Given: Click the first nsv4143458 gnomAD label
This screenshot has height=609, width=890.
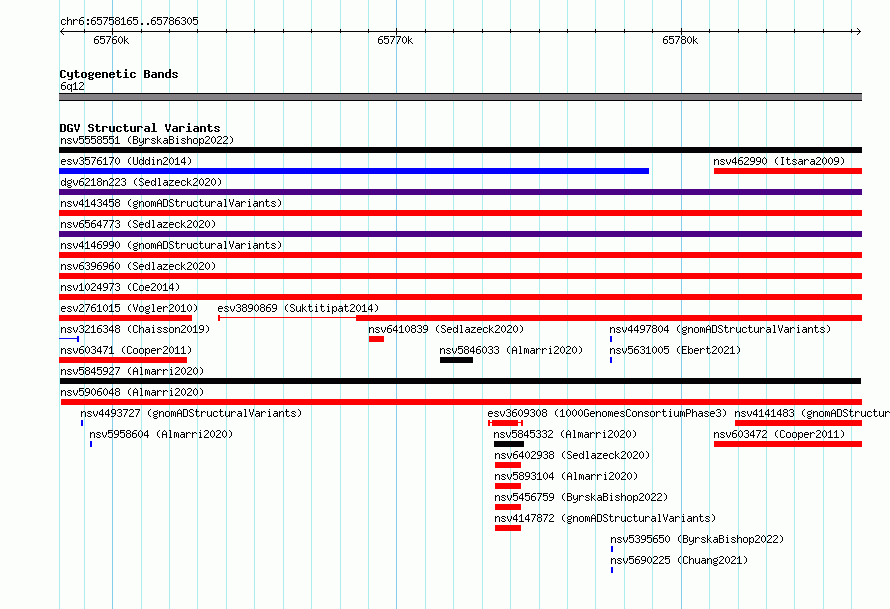Looking at the screenshot, I should 171,203.
